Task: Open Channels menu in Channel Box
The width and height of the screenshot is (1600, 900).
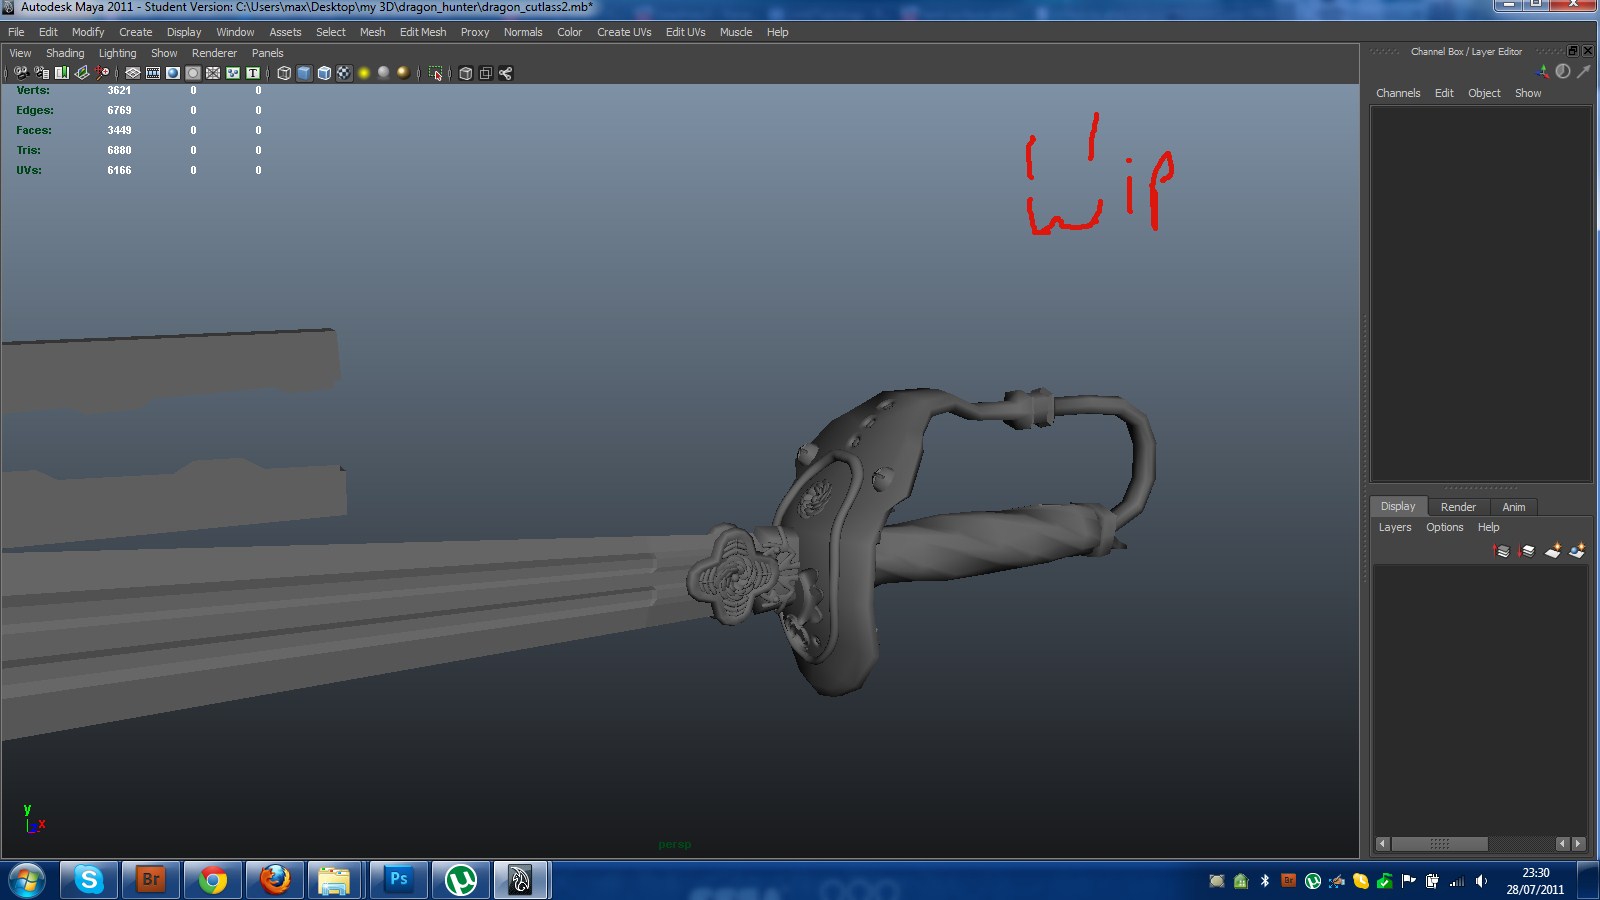Action: point(1398,93)
